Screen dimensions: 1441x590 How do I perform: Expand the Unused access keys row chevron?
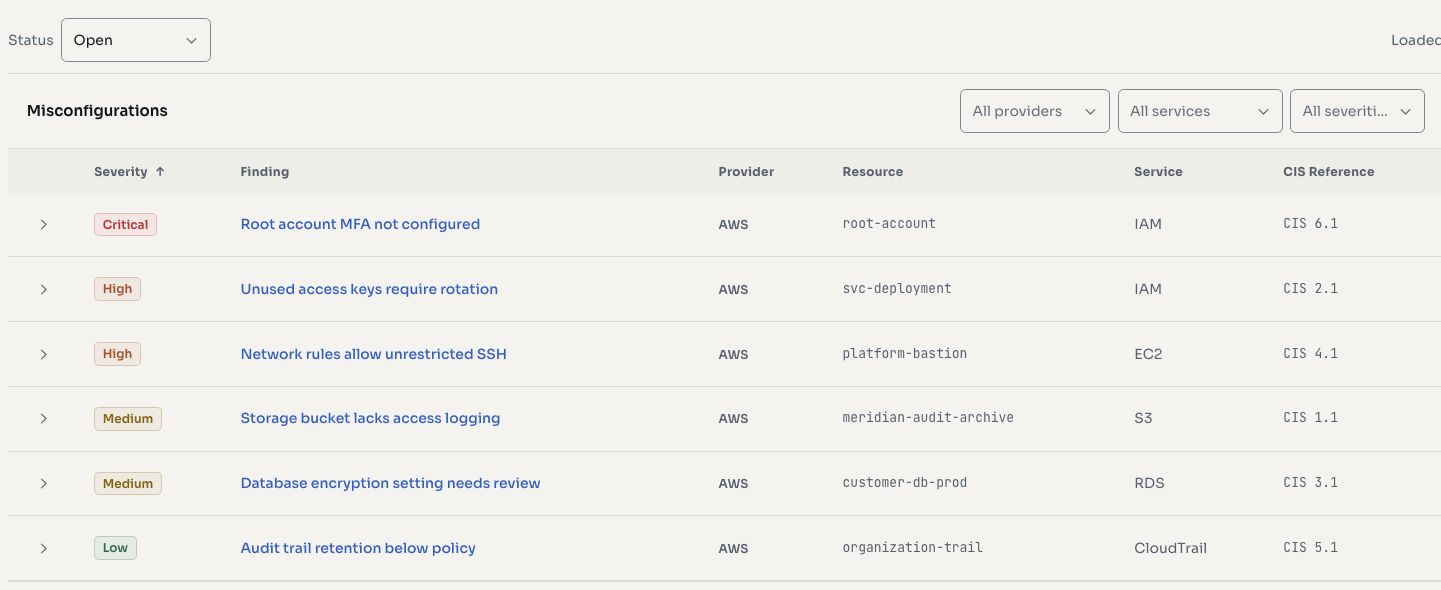pyautogui.click(x=43, y=289)
